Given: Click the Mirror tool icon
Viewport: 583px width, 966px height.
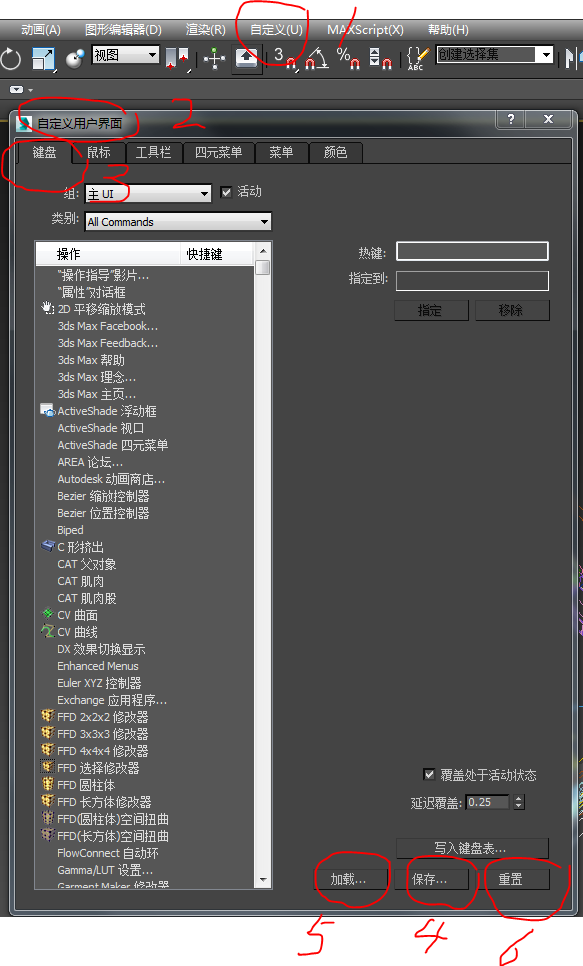Looking at the screenshot, I should tap(572, 59).
